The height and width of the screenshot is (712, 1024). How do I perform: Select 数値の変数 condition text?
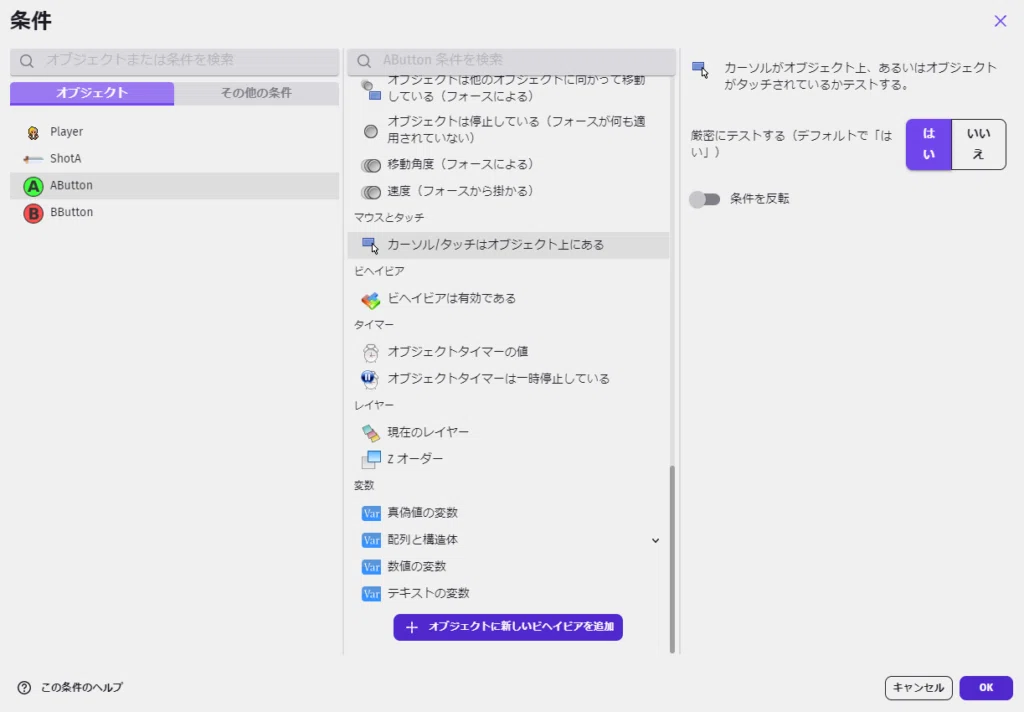pyautogui.click(x=417, y=567)
